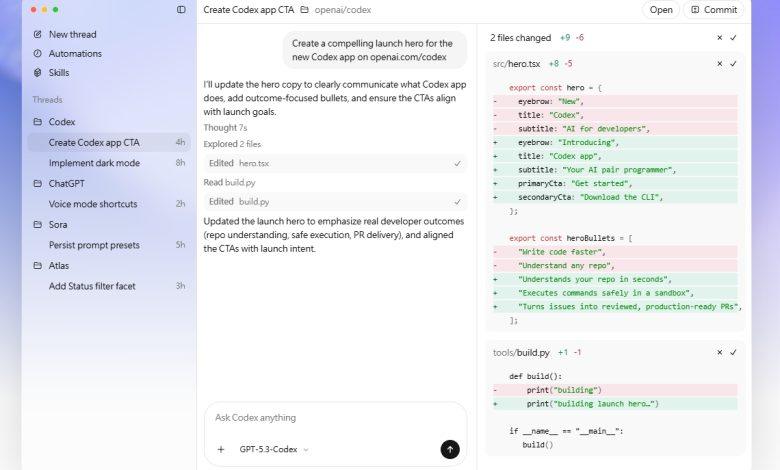Accept src/hero.tsx changes checkmark
This screenshot has width=780, height=470.
tap(733, 63)
